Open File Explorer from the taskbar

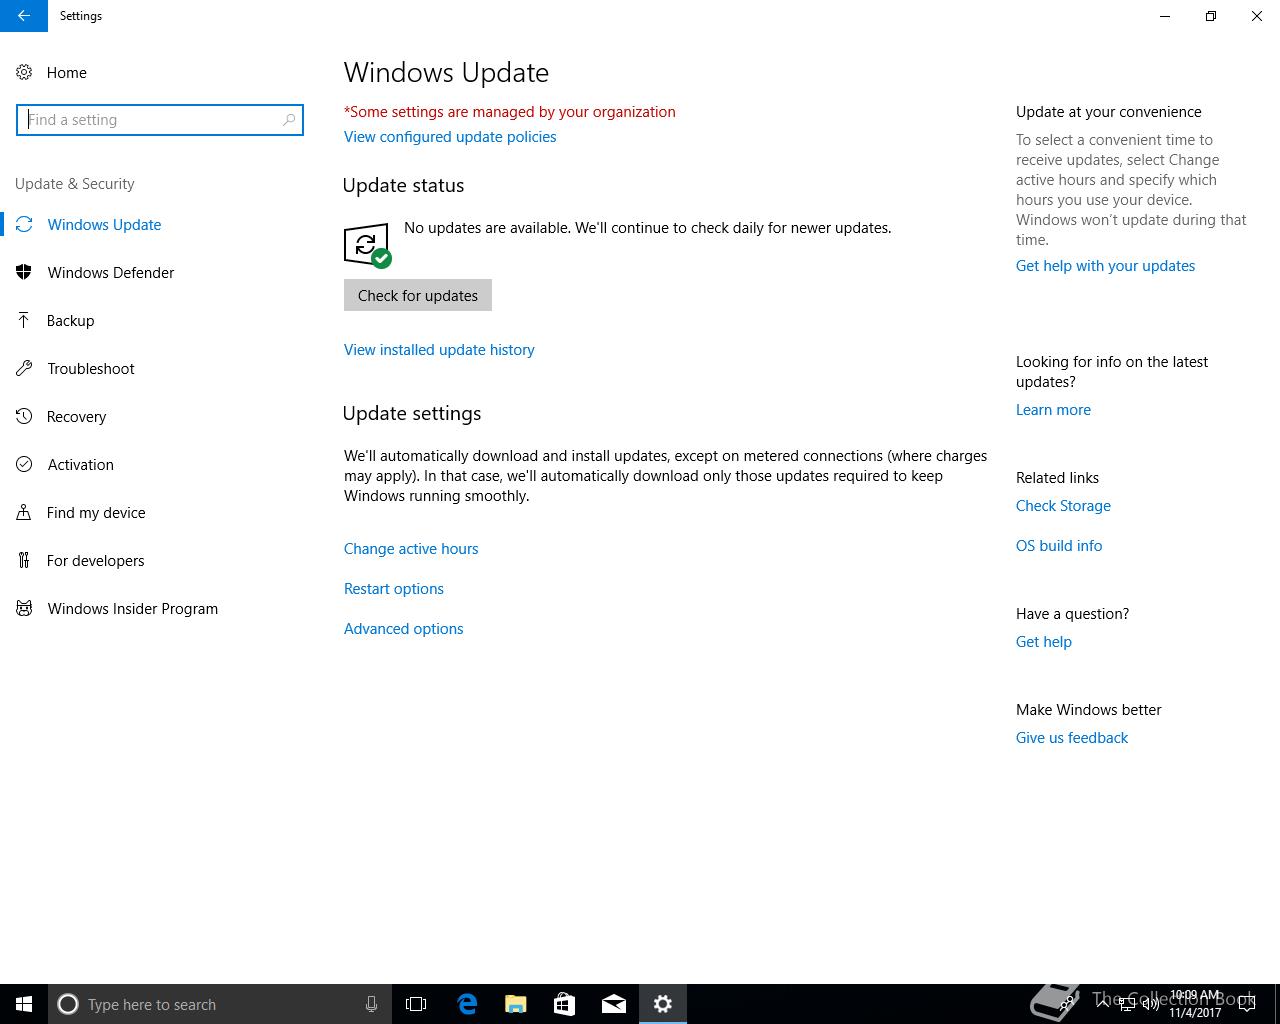(x=516, y=1004)
